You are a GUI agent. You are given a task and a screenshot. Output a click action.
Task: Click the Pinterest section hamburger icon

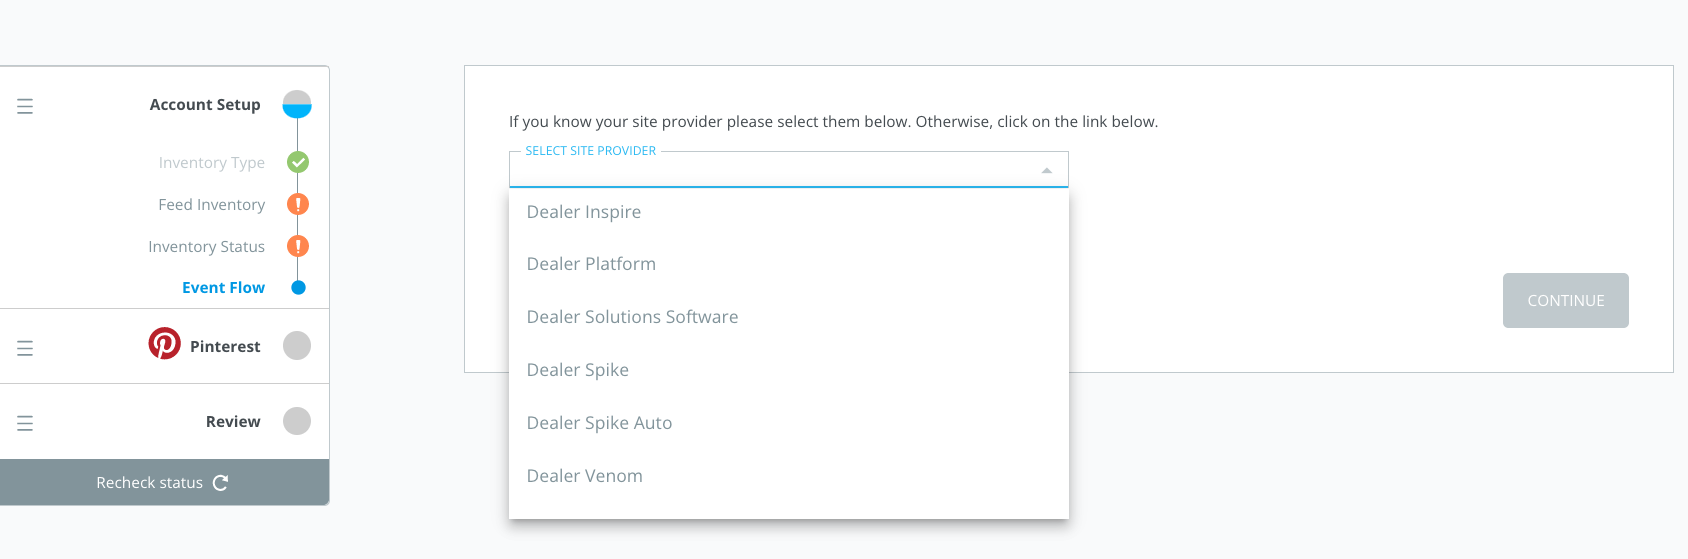[25, 348]
